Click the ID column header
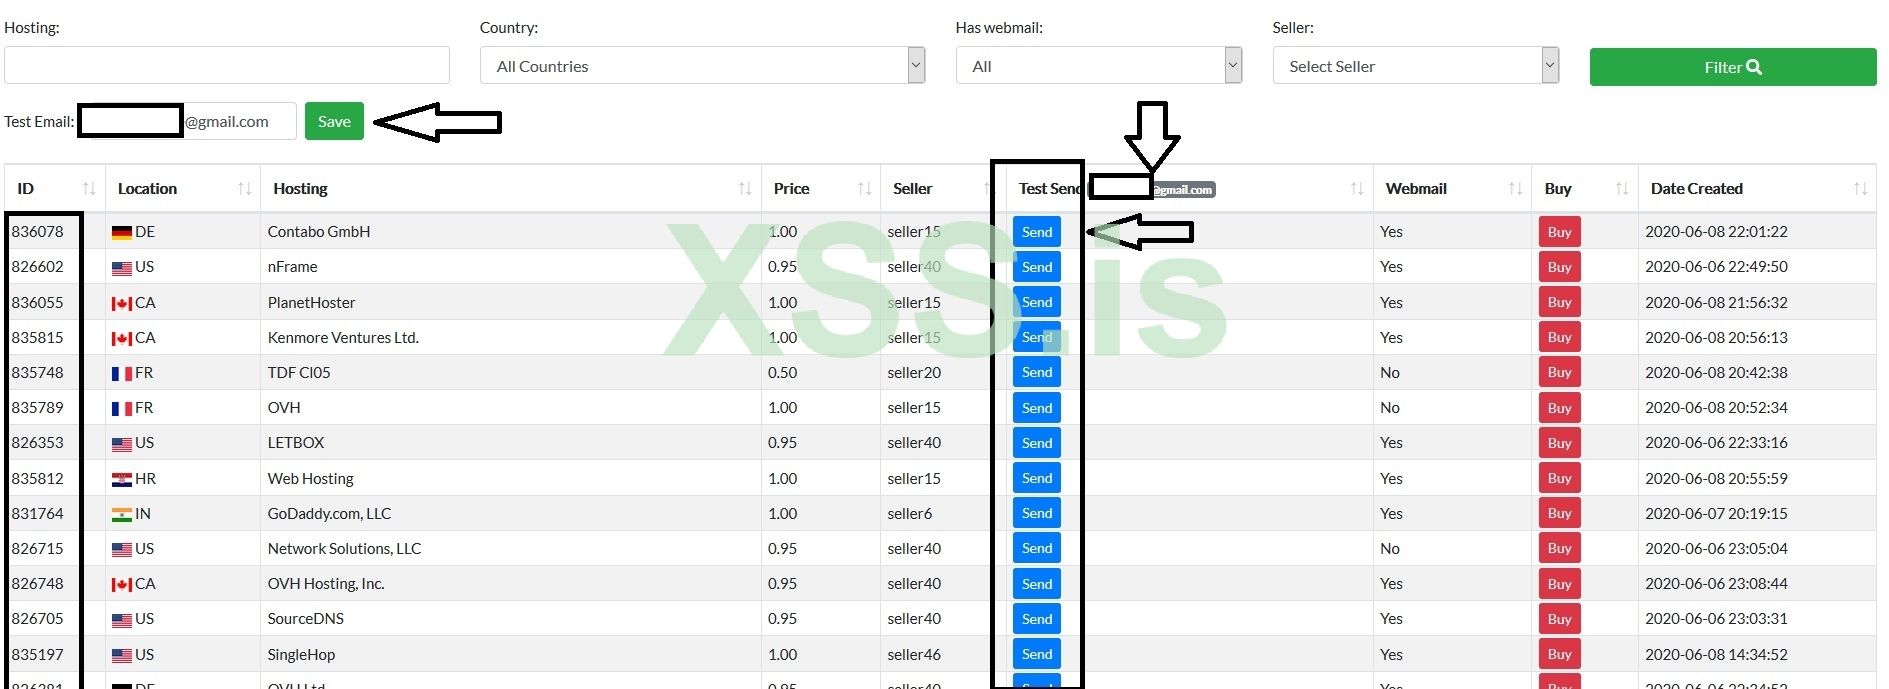Screen dimensions: 1889x689 (x=55, y=189)
